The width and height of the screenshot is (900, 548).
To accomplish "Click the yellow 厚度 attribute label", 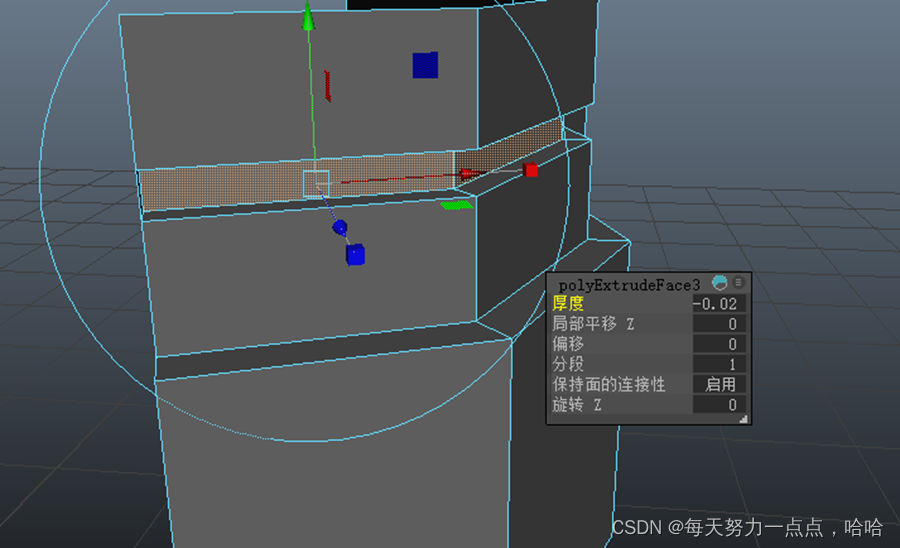I will pyautogui.click(x=568, y=304).
